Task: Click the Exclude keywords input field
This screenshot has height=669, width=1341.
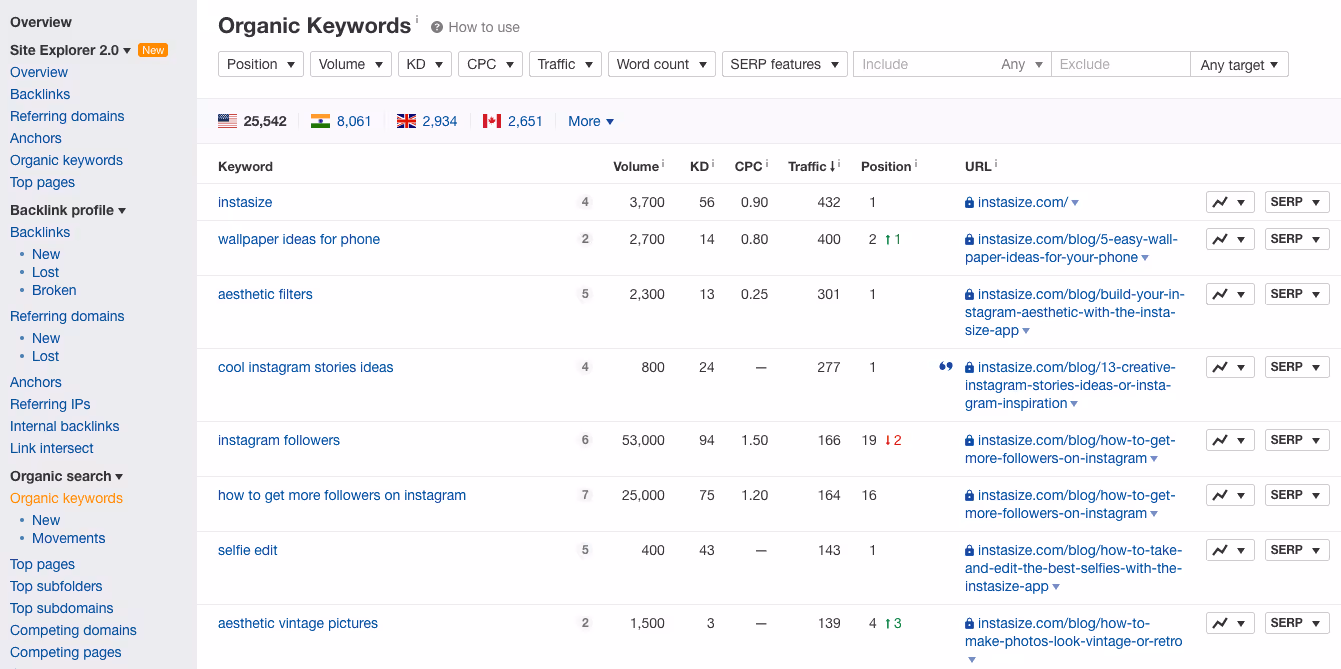Action: click(x=1120, y=64)
